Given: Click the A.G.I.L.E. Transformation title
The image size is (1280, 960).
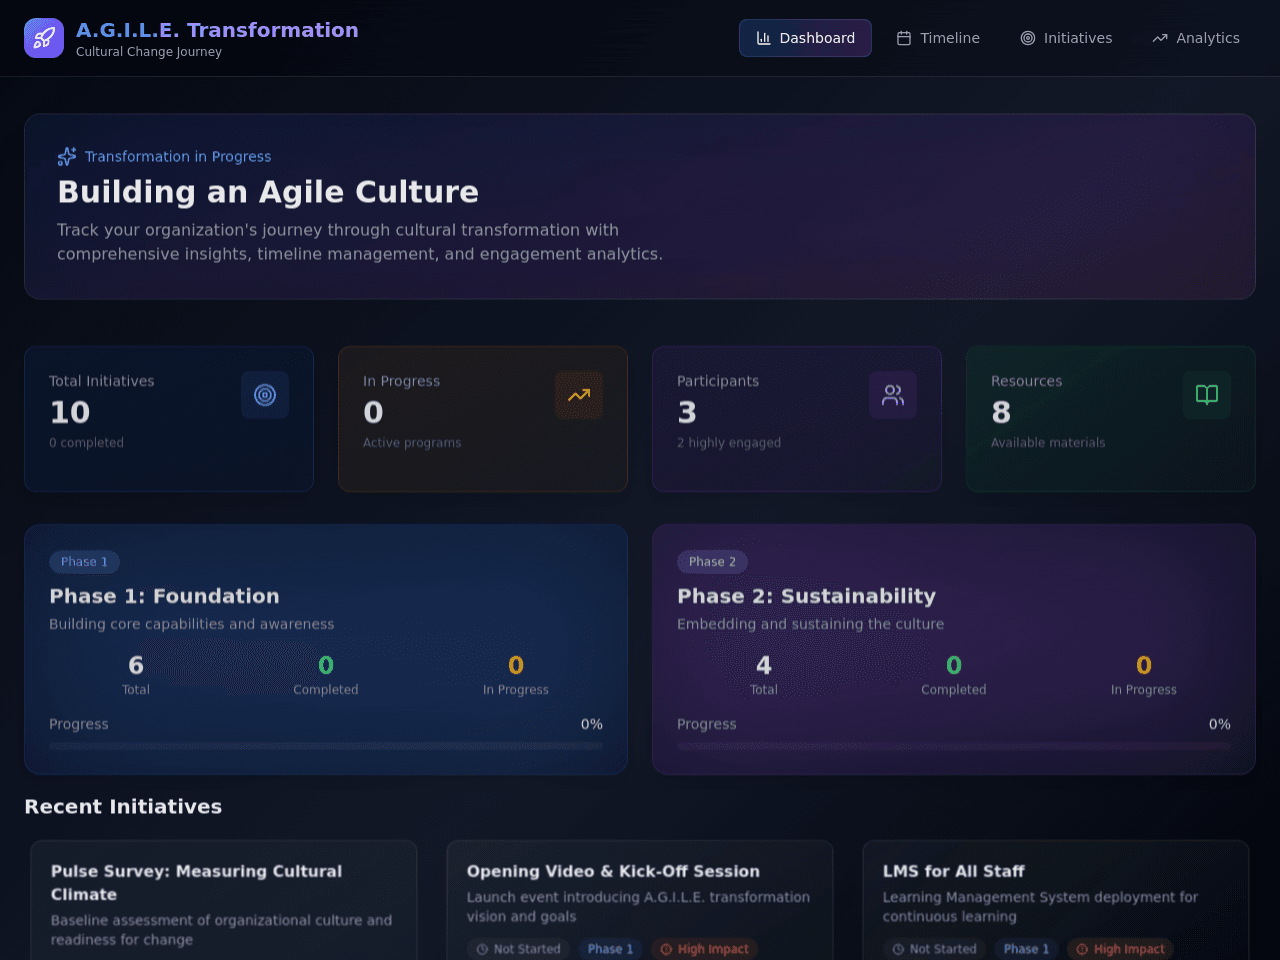Looking at the screenshot, I should click(217, 30).
